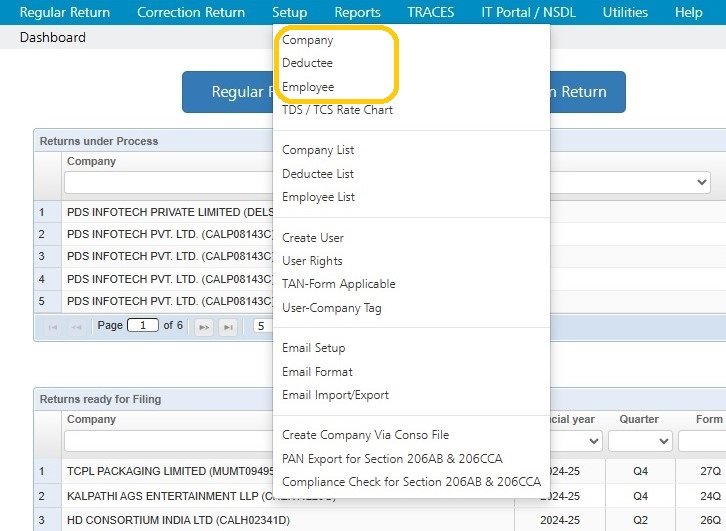Open Email Format option
Viewport: 726px width, 531px height.
coord(318,371)
